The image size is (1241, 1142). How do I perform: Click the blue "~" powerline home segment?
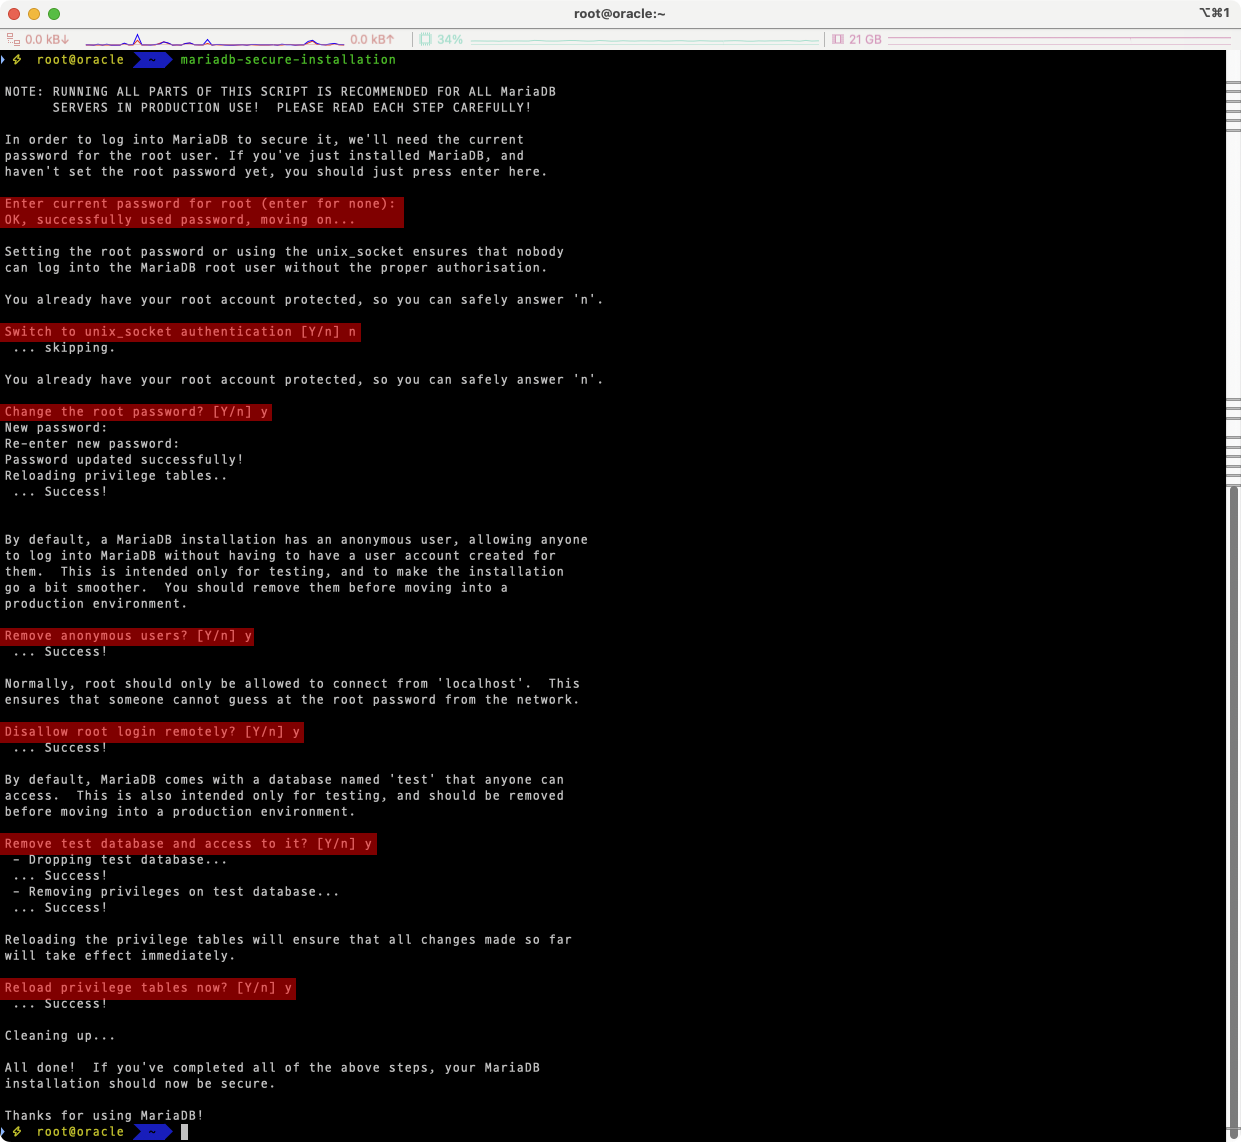coord(153,59)
